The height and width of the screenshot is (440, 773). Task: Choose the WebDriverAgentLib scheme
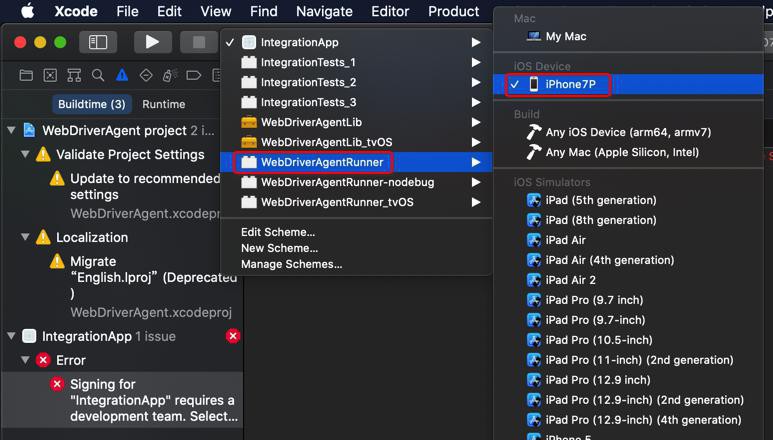(x=356, y=122)
